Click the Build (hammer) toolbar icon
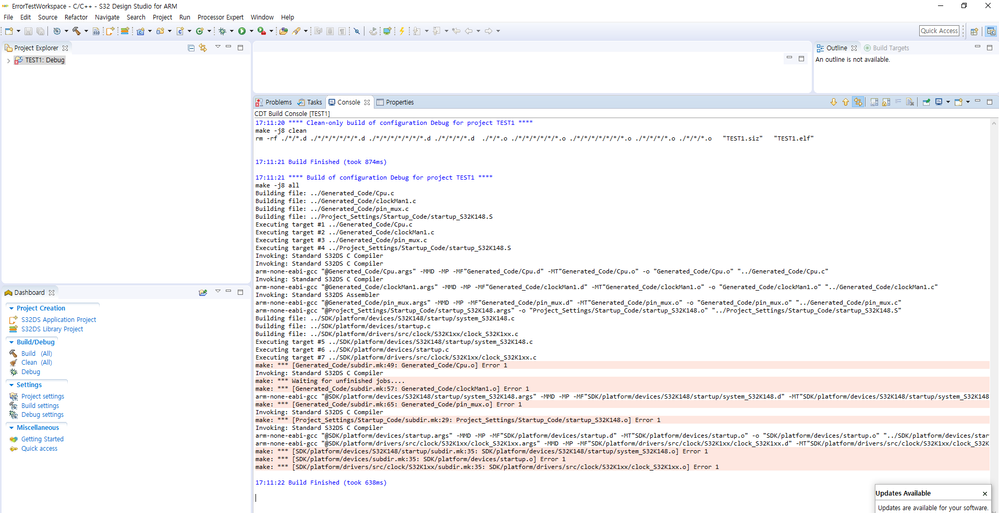The height and width of the screenshot is (513, 999). coord(76,31)
